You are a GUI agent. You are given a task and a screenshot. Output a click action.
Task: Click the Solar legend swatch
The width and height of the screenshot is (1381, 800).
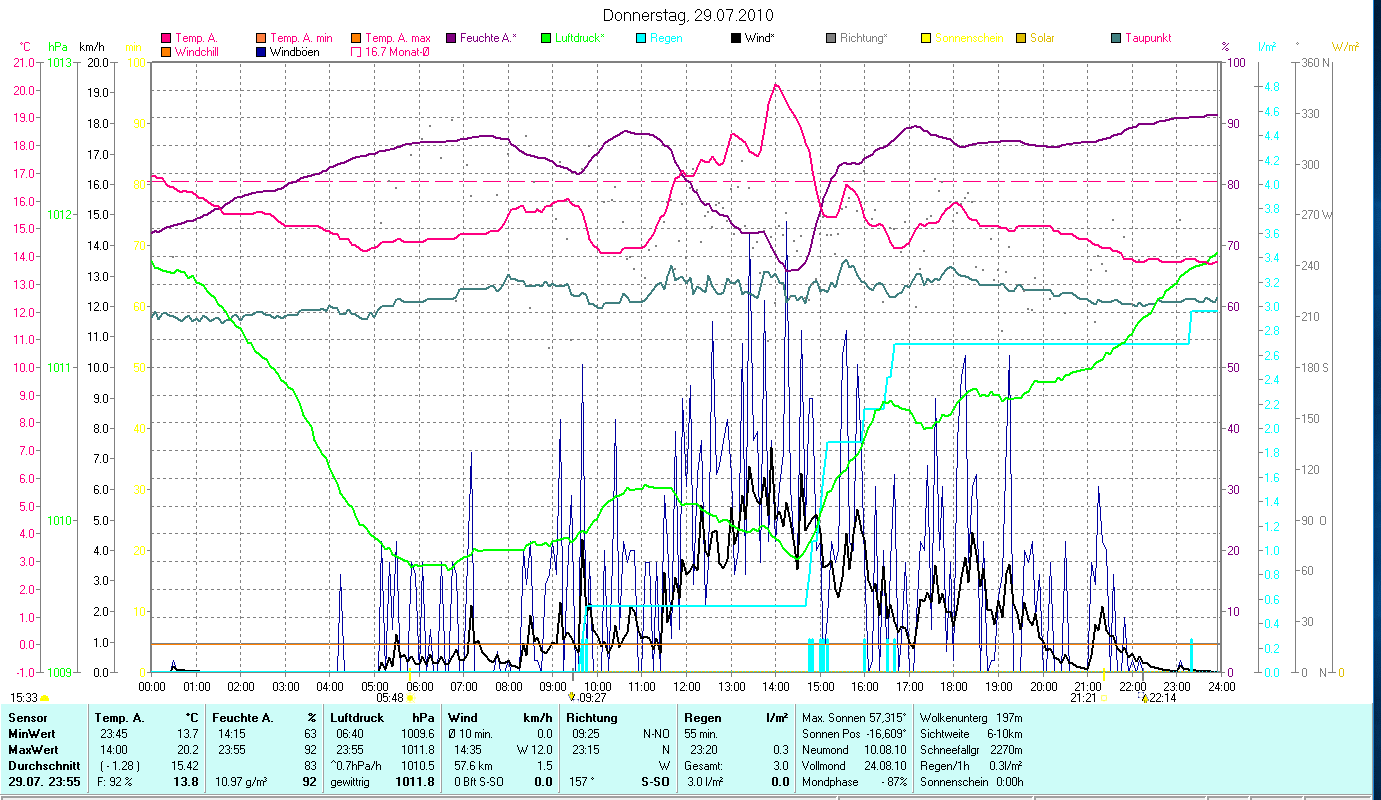[x=1021, y=38]
